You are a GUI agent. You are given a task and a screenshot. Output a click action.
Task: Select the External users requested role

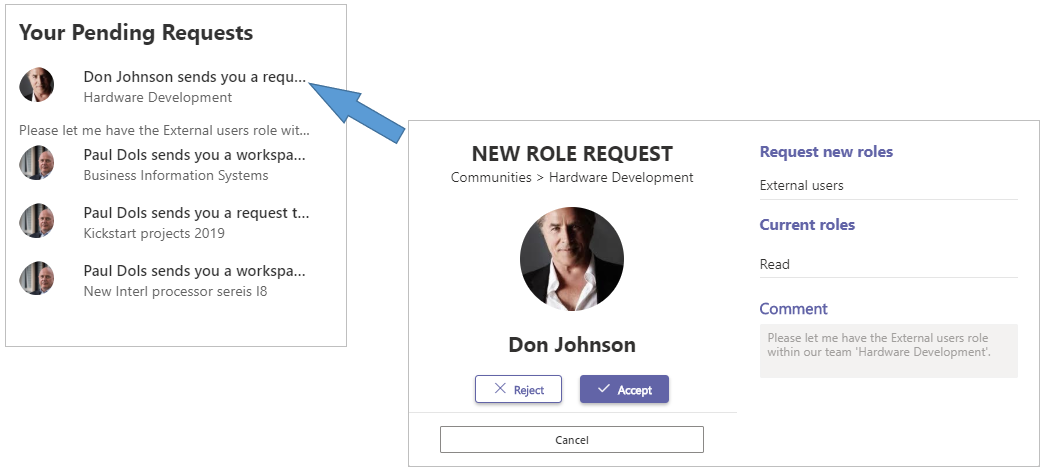(801, 185)
